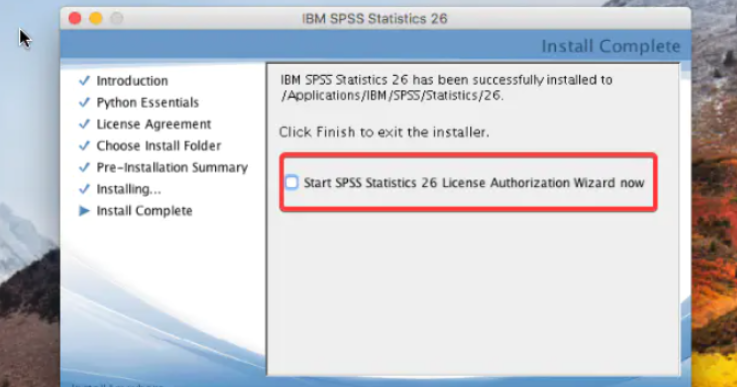Click the checkmark icon next to Installing...
Image resolution: width=737 pixels, height=387 pixels.
84,189
